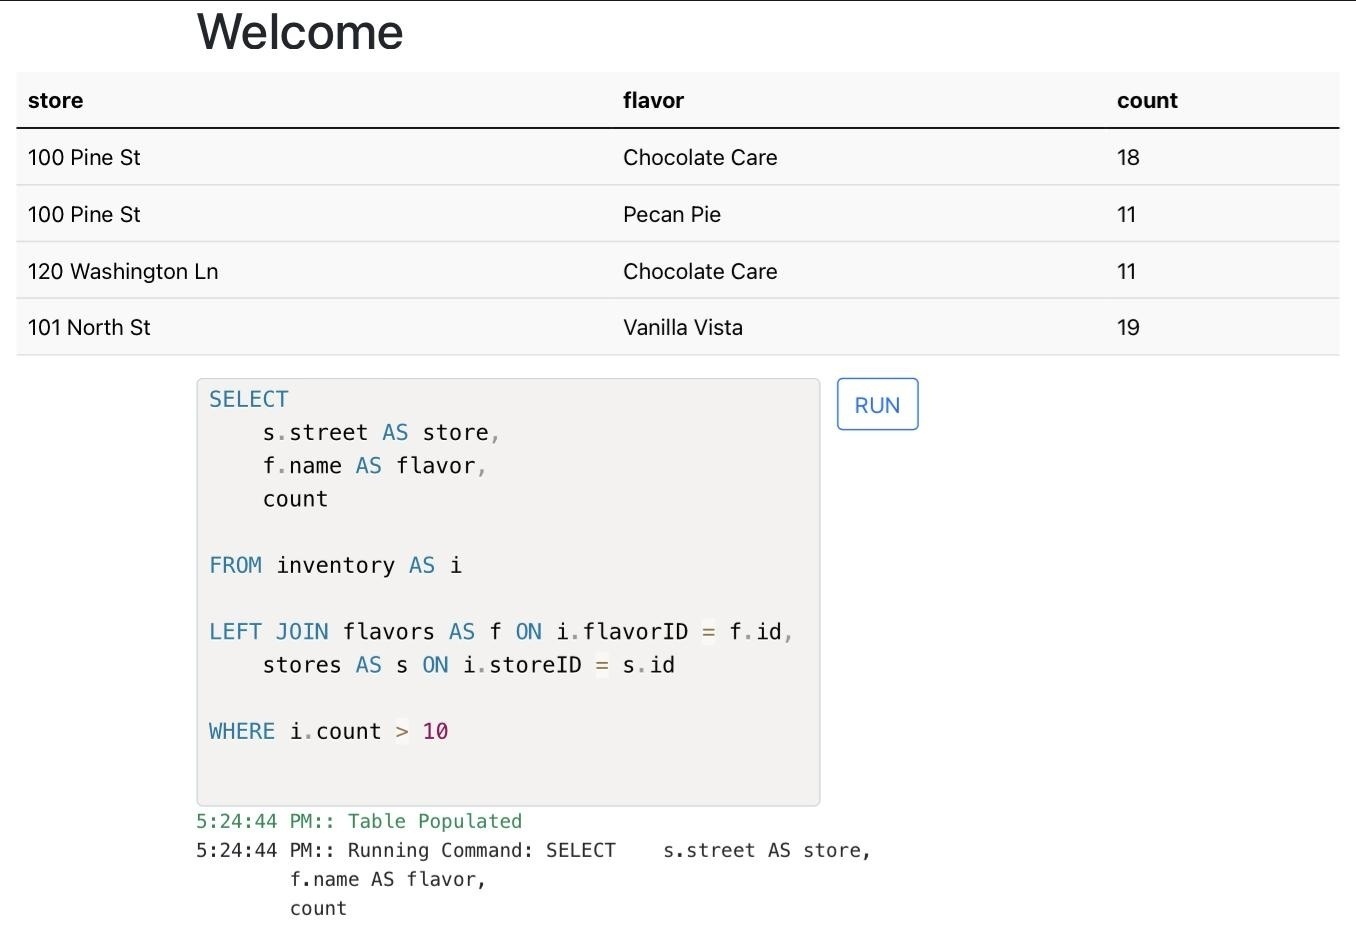The image size is (1356, 936).
Task: Click count 11 in Washington Ln row
Action: pos(1126,271)
